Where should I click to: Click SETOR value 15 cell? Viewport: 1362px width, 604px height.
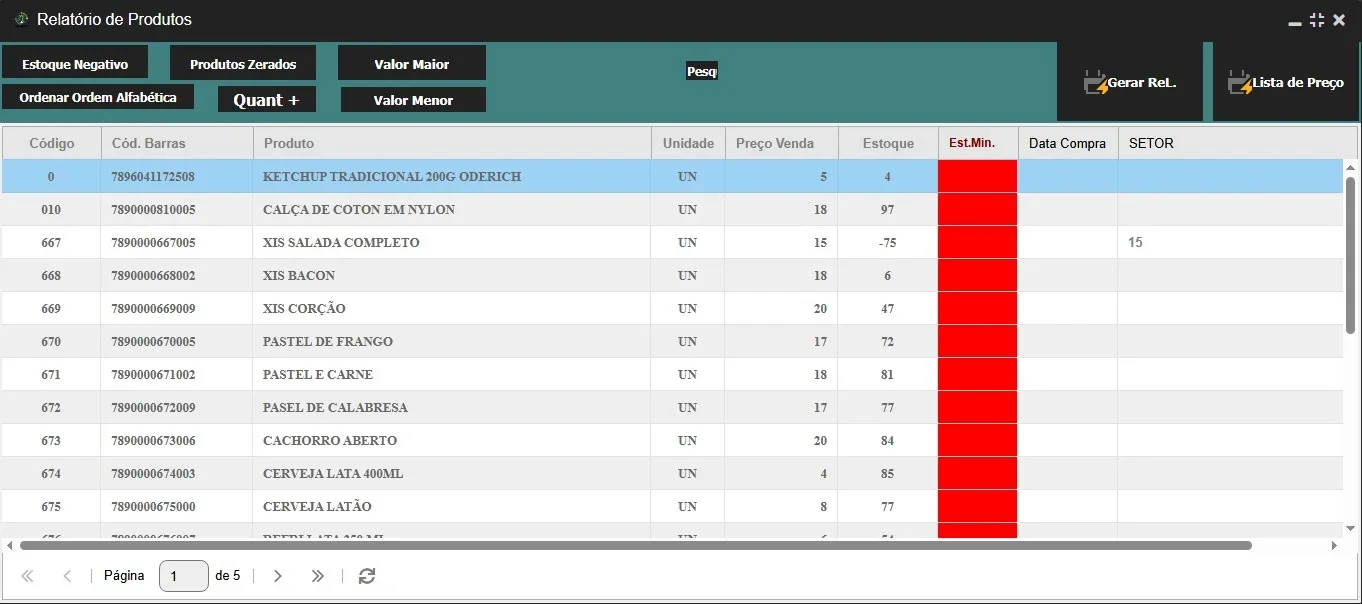pos(1230,242)
